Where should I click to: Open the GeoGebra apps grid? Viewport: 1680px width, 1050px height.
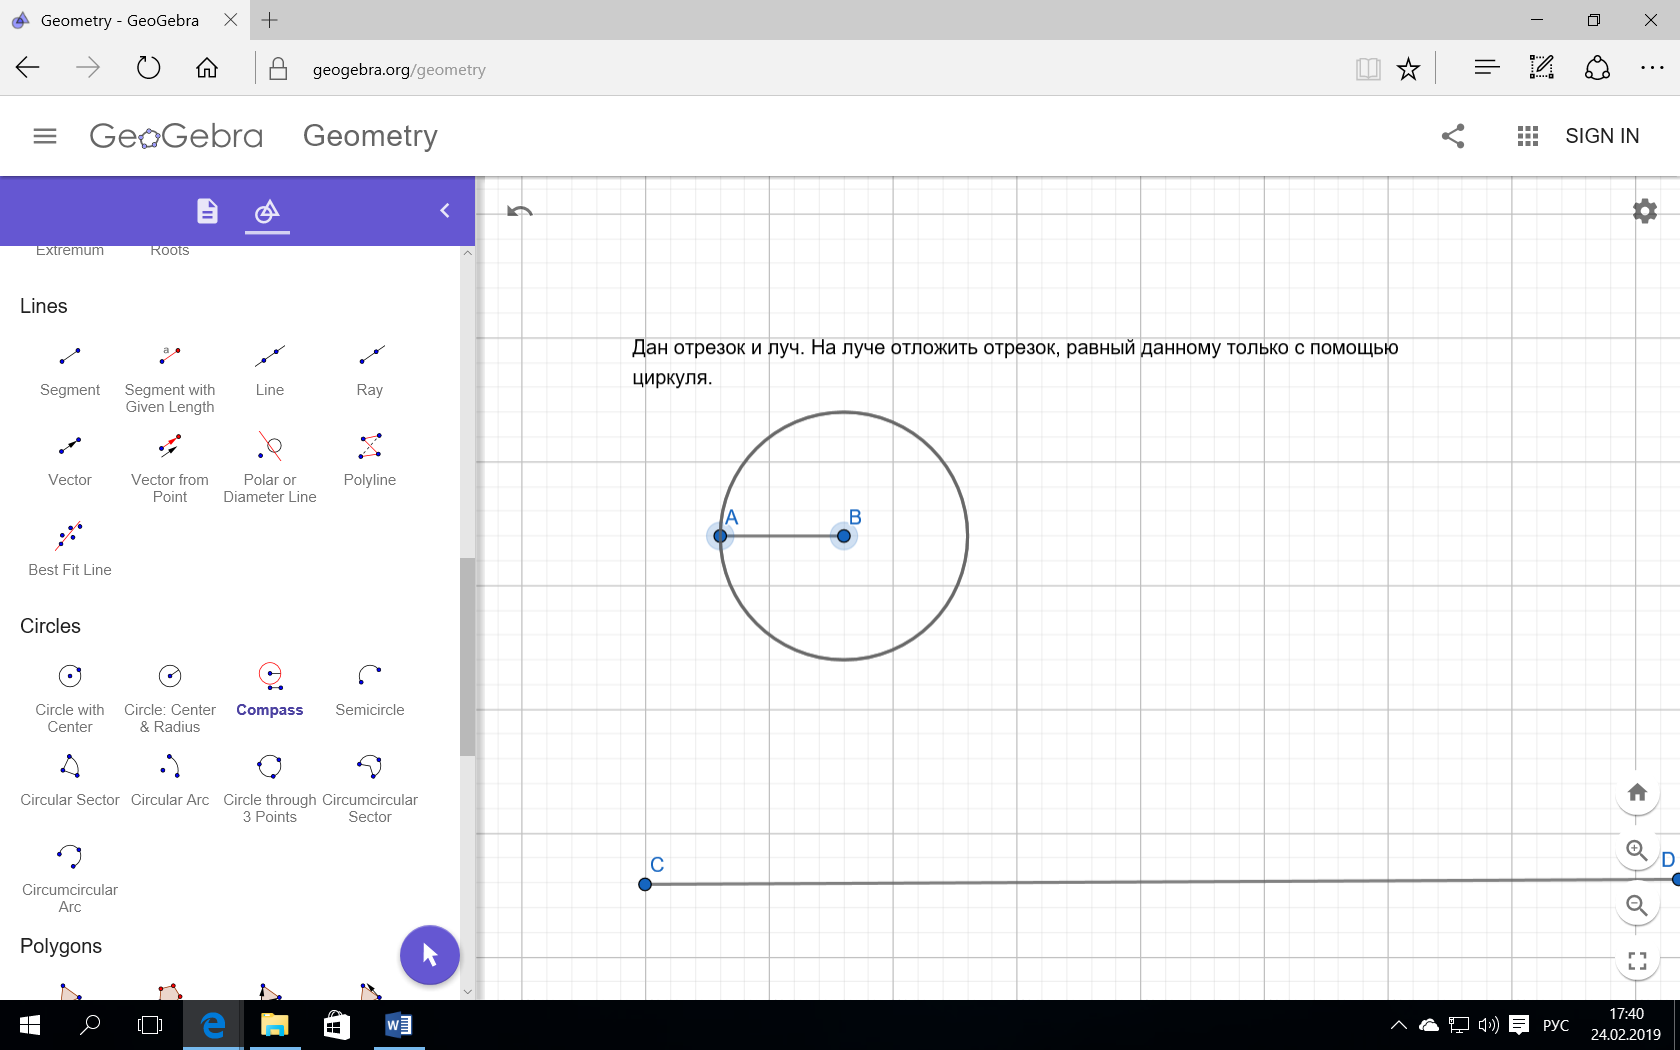coord(1527,136)
